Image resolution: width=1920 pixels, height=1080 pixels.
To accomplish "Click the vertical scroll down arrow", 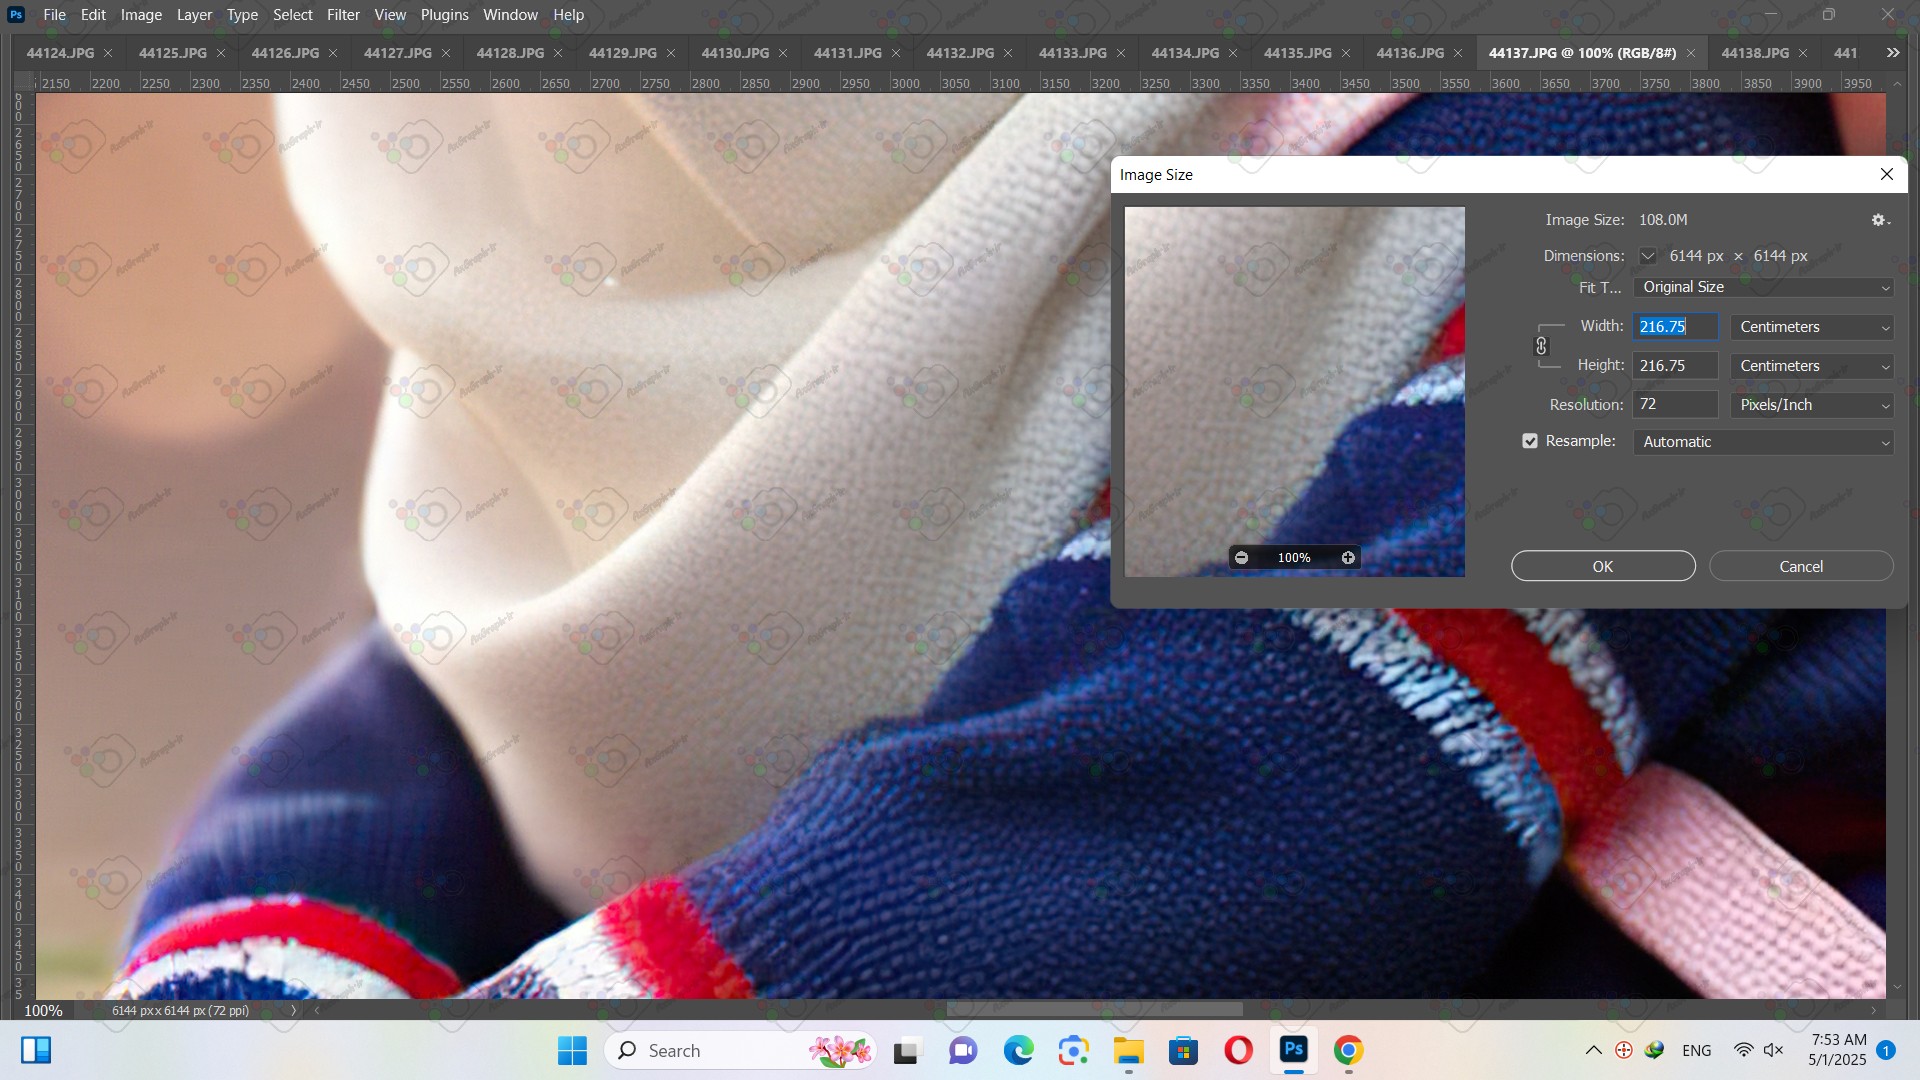I will coord(1897,988).
